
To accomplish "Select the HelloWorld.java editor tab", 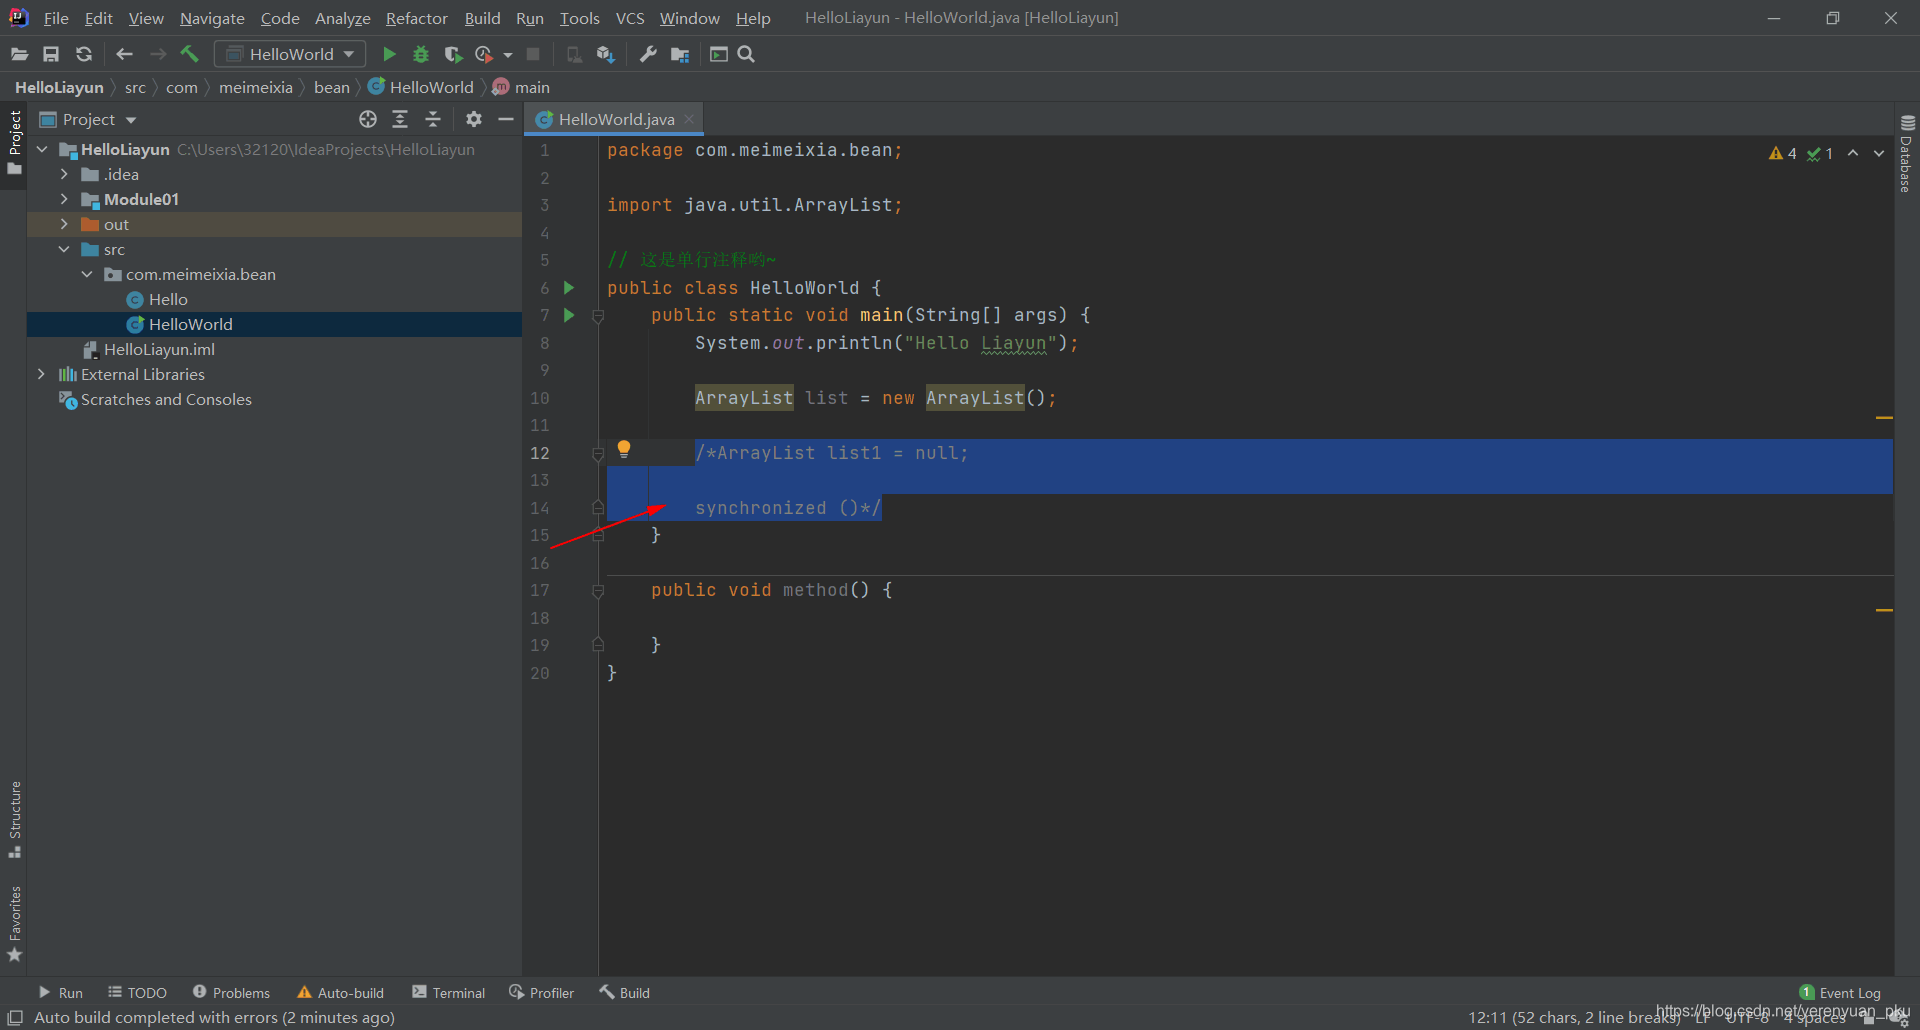I will tap(615, 119).
